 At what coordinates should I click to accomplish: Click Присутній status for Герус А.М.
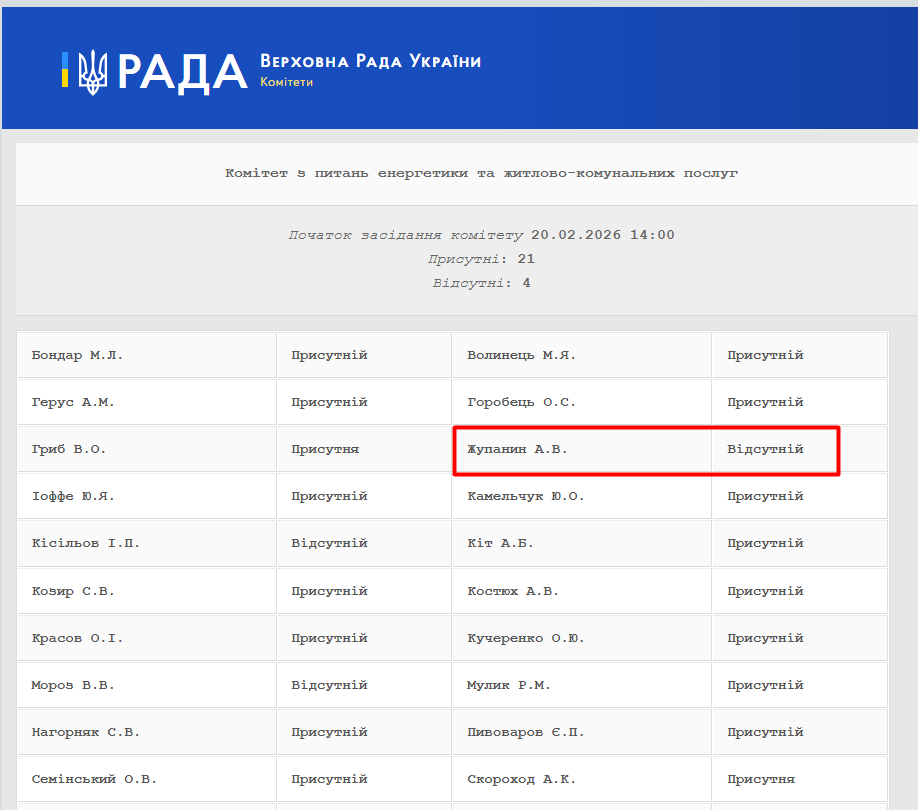pyautogui.click(x=329, y=402)
